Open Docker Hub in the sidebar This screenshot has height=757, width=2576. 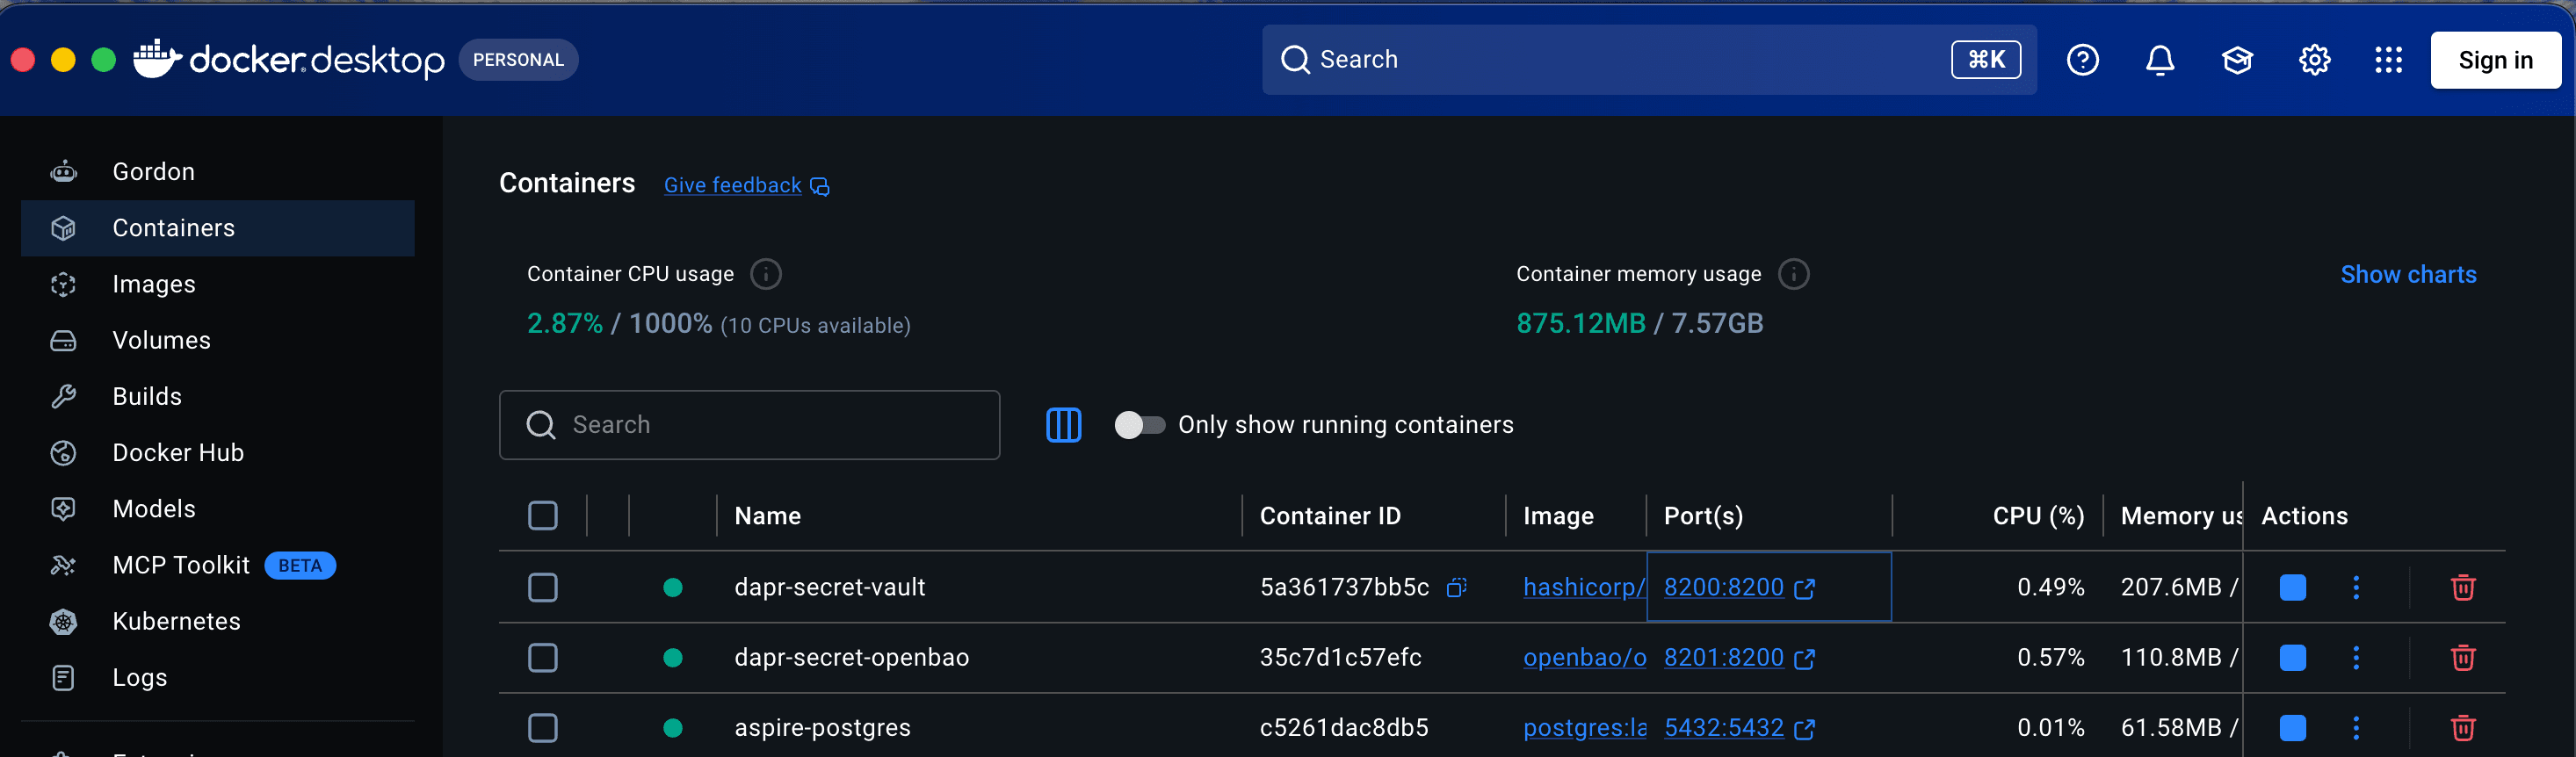coord(217,453)
